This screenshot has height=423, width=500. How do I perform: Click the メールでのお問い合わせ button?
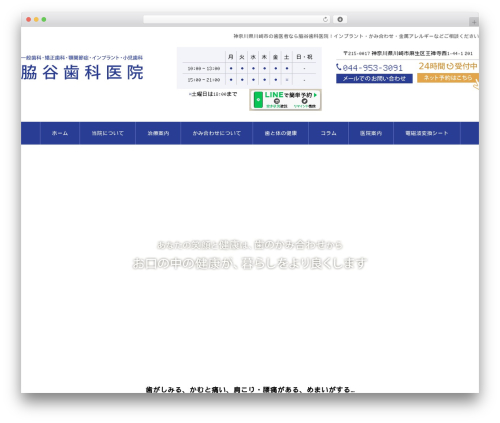point(374,79)
